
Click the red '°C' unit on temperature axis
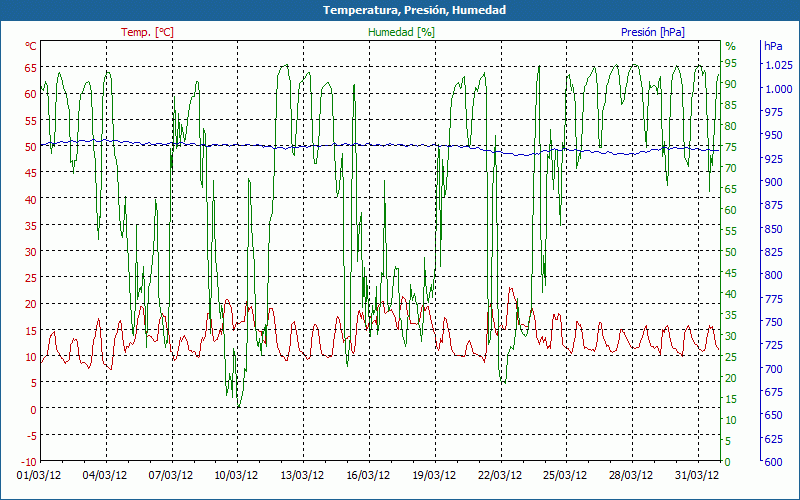[x=31, y=46]
